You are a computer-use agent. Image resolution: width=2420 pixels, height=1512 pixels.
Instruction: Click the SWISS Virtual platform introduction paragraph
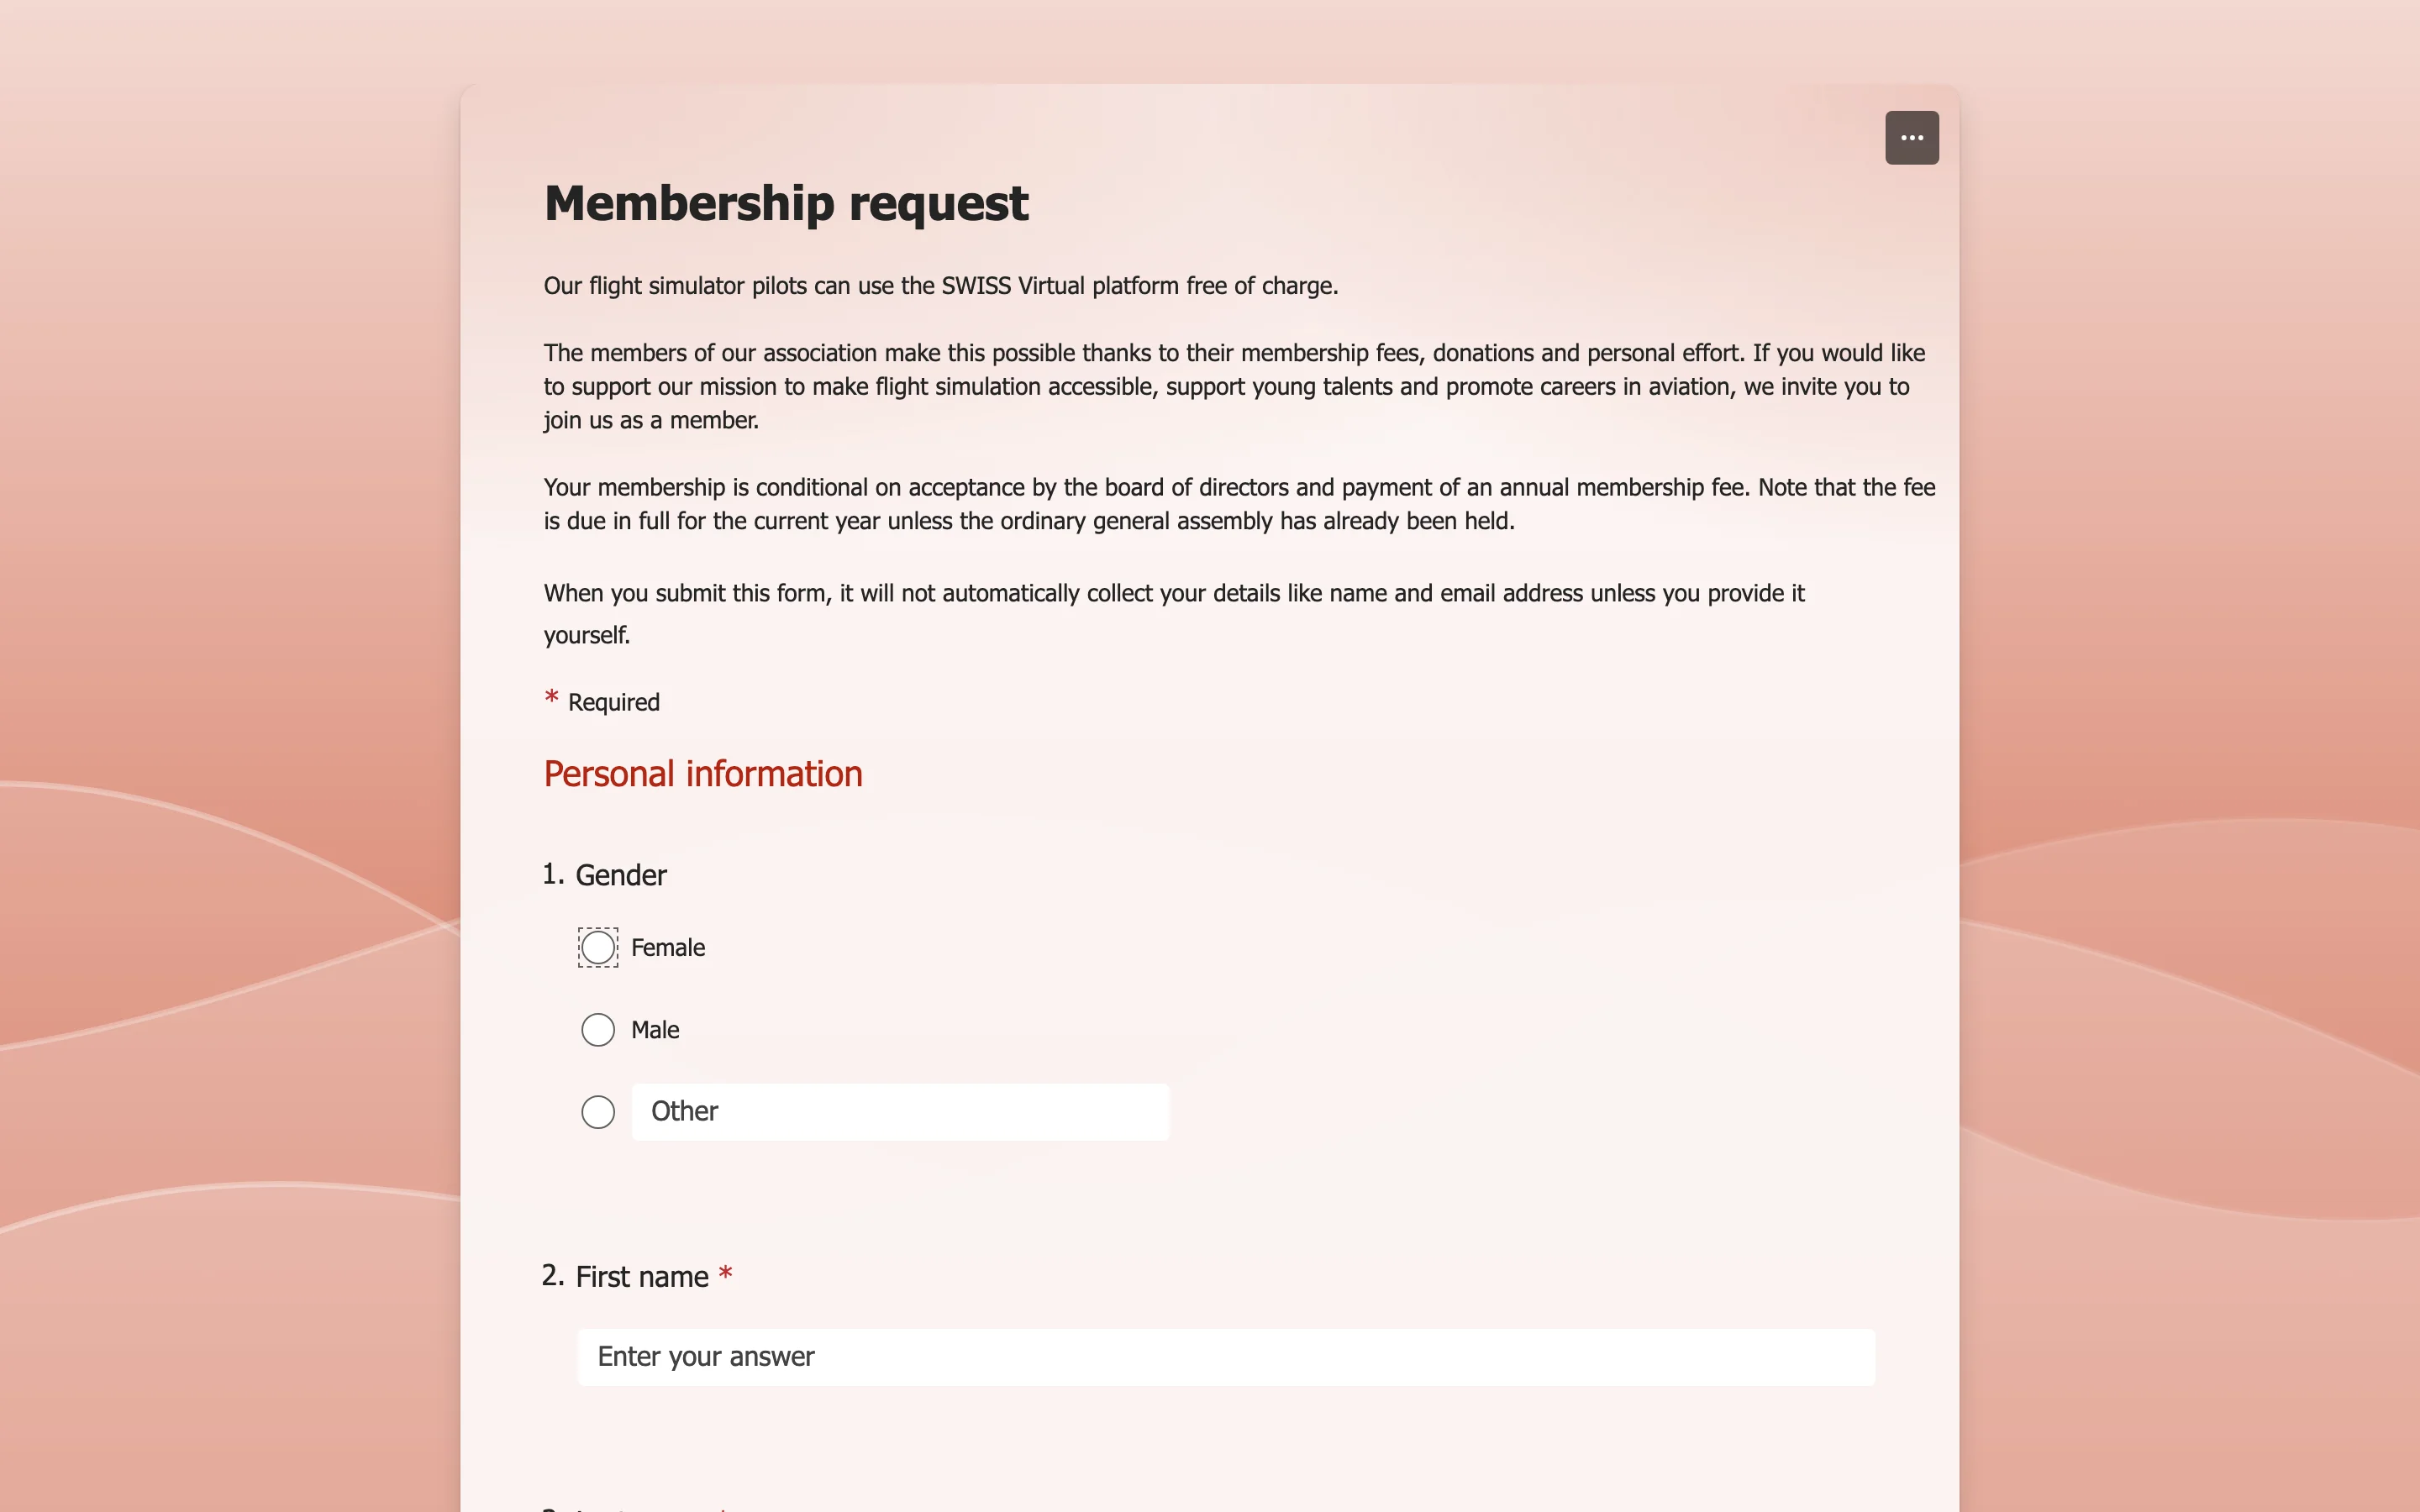939,285
